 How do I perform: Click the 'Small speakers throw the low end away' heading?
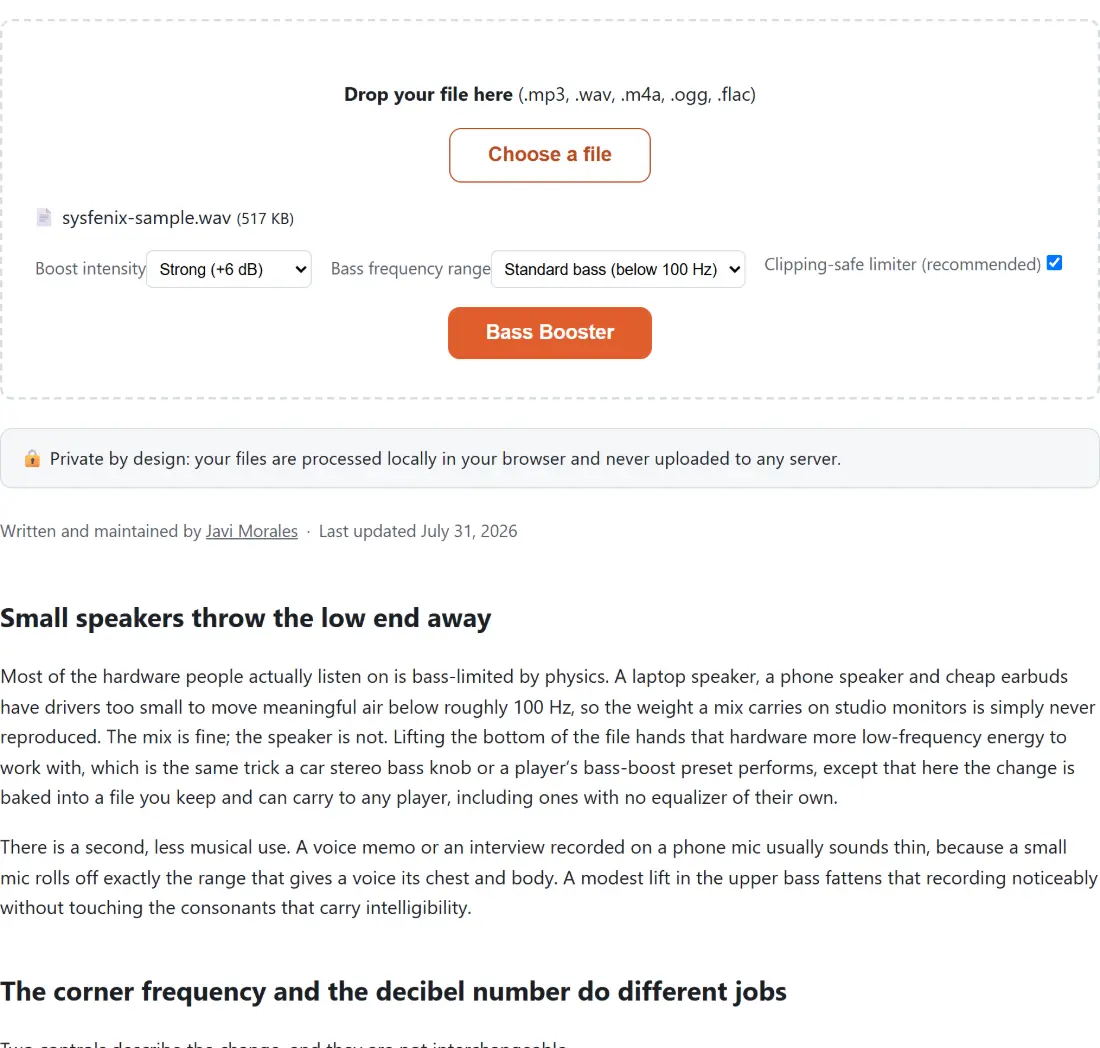246,618
